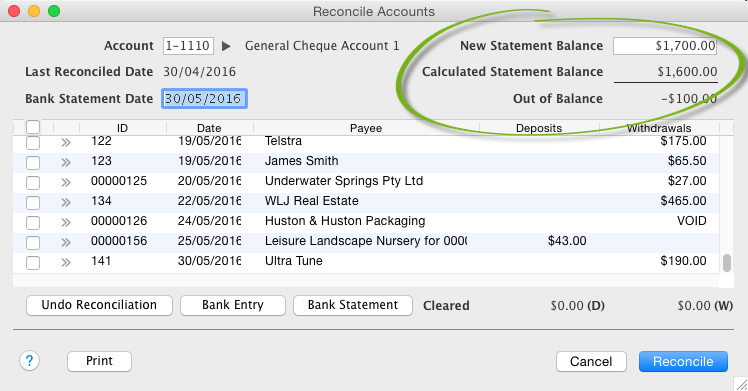Sort the list by the Date column header
Screen dimensions: 748x391
[209, 128]
